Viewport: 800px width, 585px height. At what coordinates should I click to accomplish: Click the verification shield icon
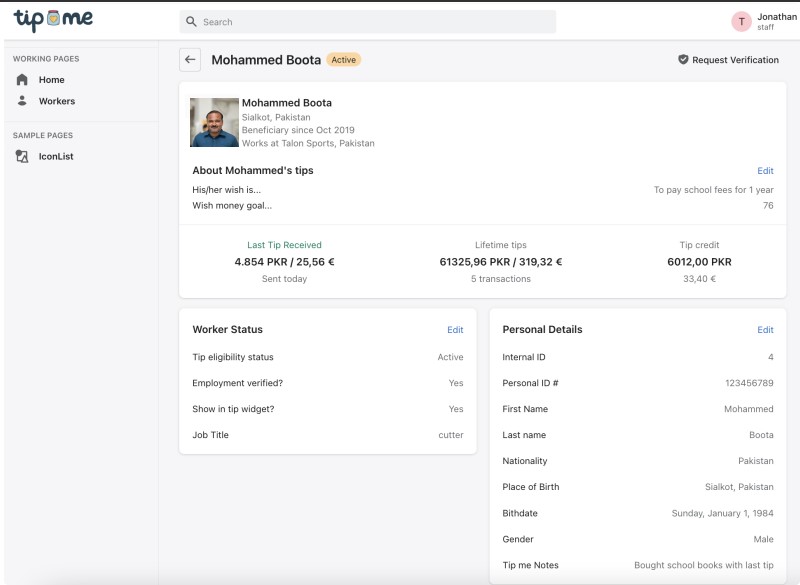coord(681,60)
